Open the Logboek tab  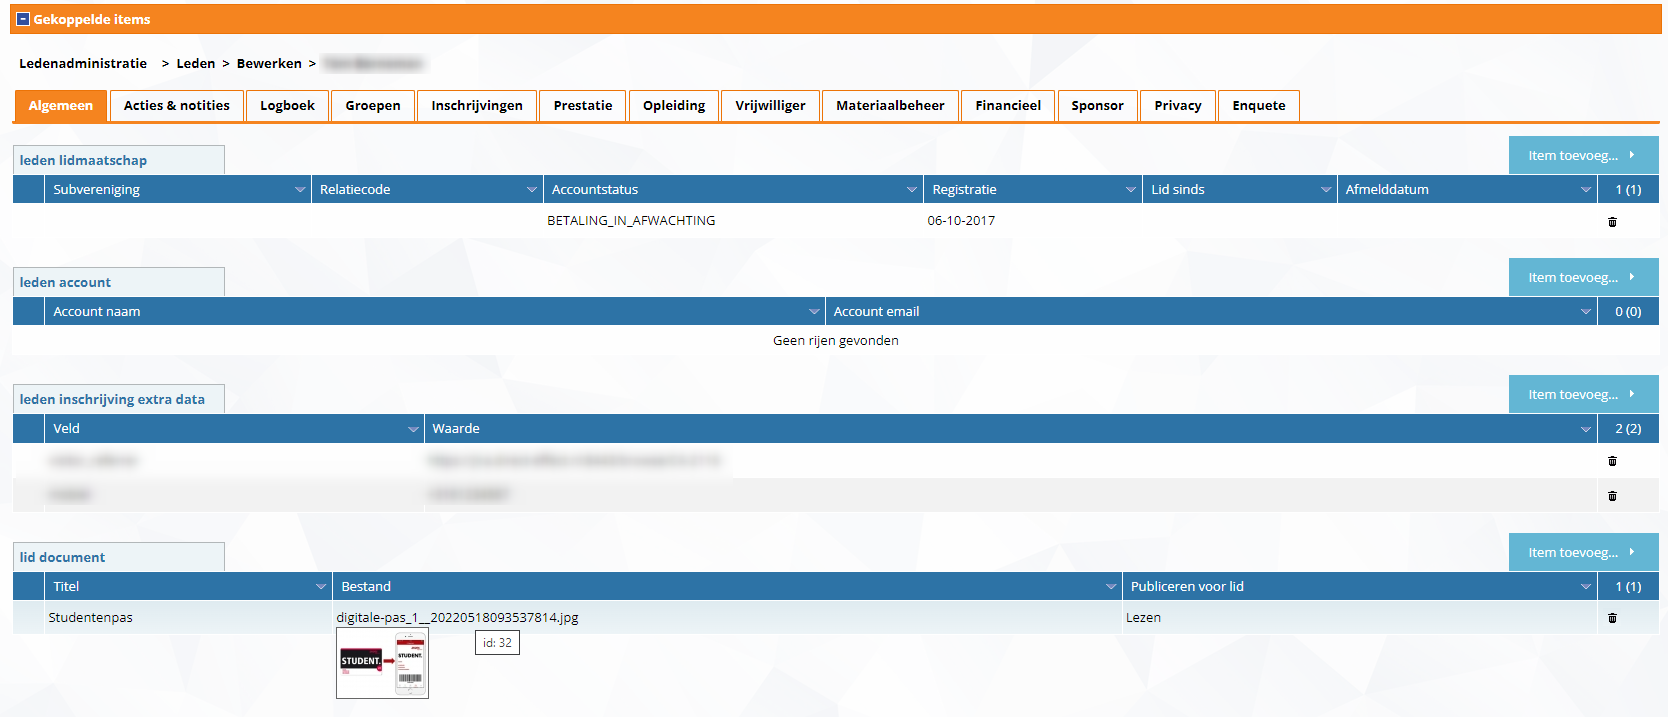[x=287, y=106]
